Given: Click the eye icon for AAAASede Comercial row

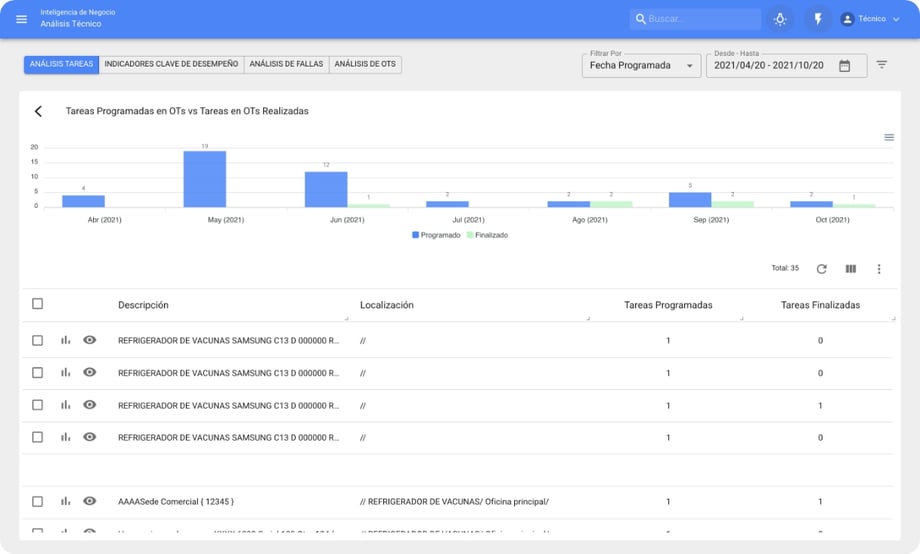Looking at the screenshot, I should point(89,501).
